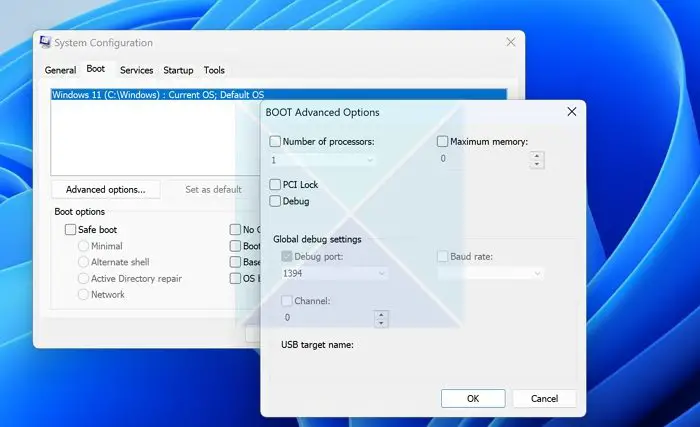
Task: Click the Boot options group label
Action: pyautogui.click(x=79, y=212)
